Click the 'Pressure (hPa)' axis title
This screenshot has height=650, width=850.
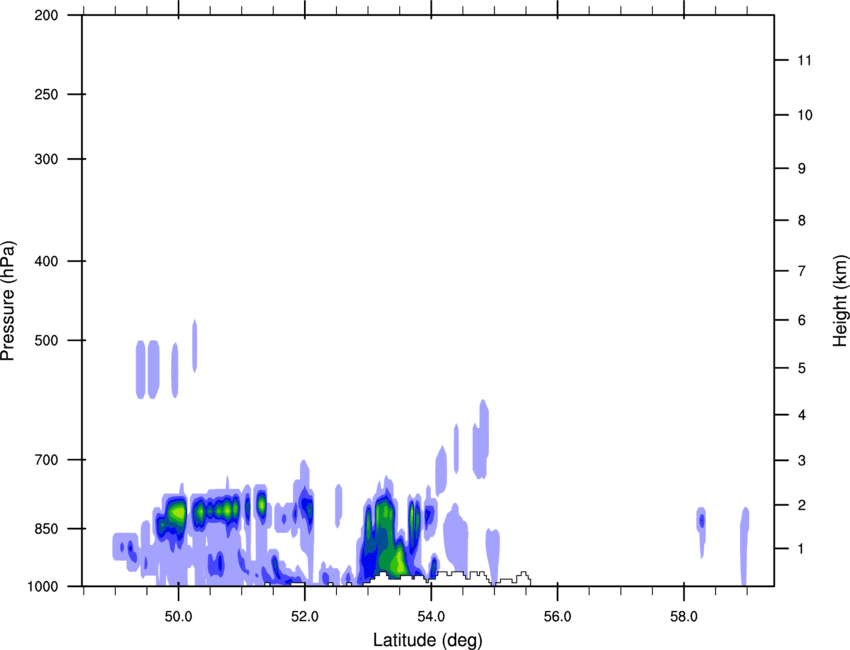tap(8, 300)
